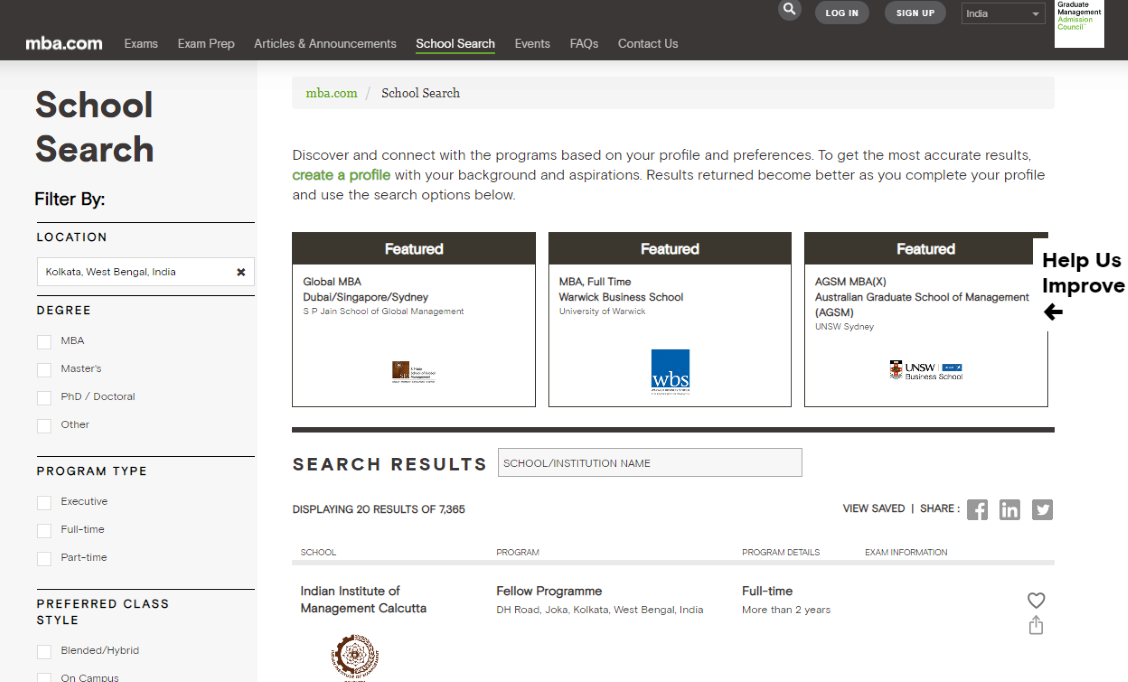Open the FAQs page

[x=584, y=44]
